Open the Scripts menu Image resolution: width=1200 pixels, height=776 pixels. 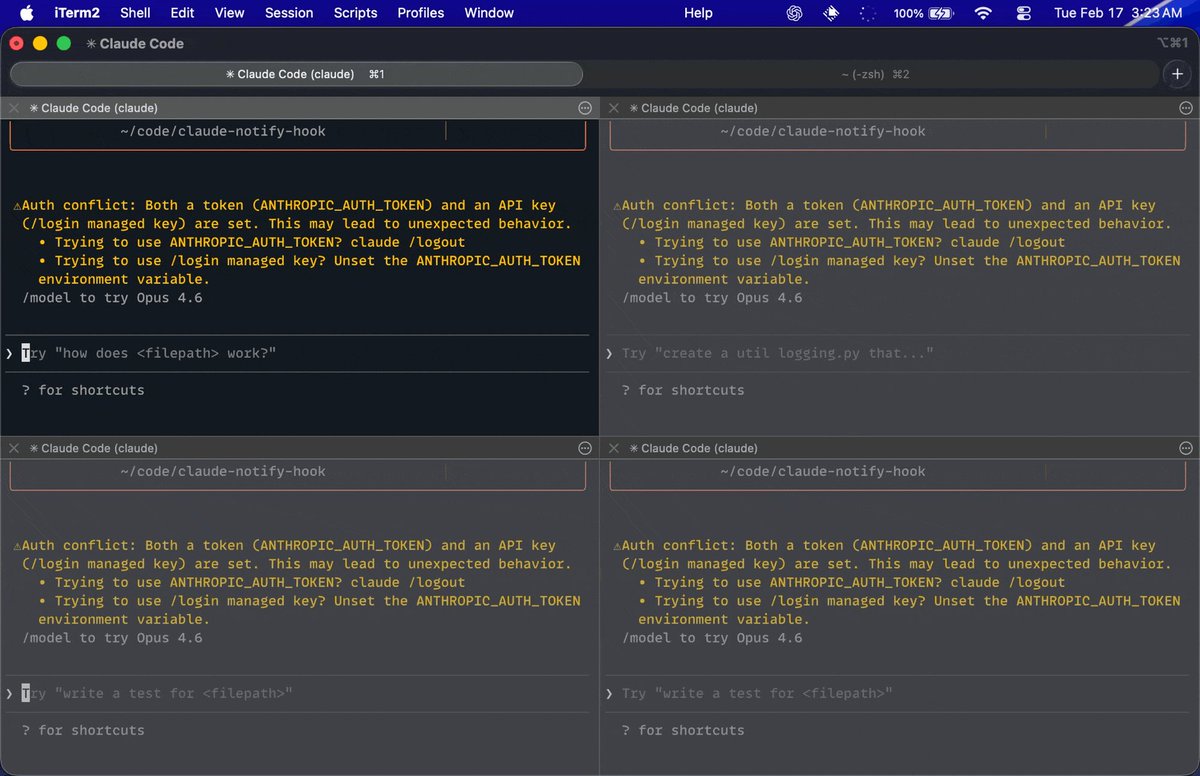[355, 13]
